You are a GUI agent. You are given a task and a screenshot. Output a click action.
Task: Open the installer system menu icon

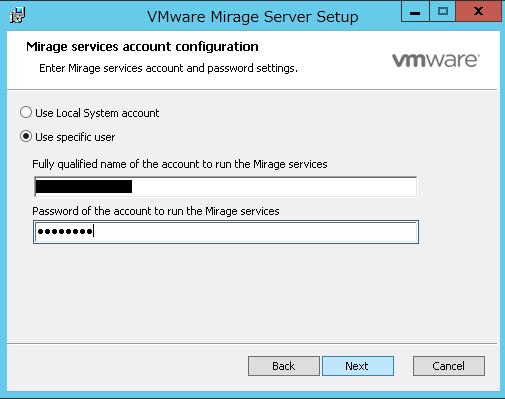click(x=17, y=15)
